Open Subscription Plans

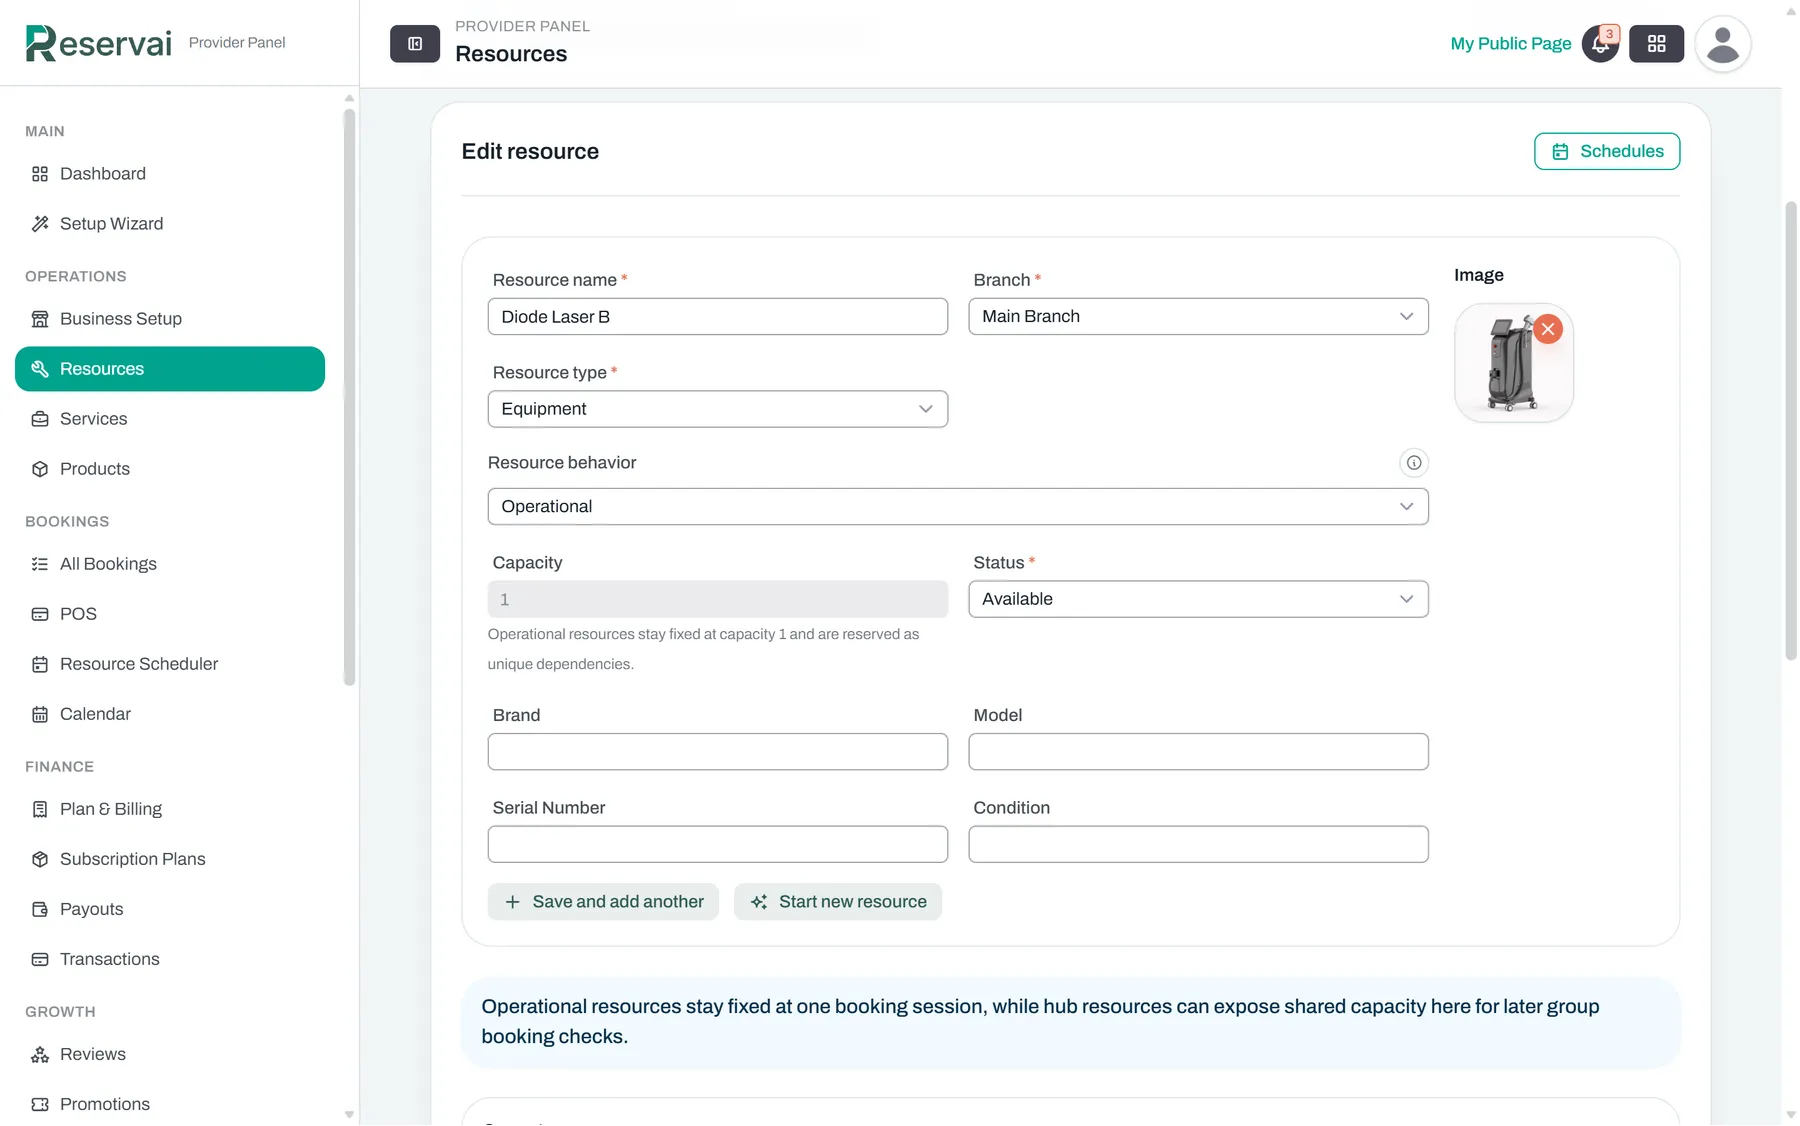[170, 859]
